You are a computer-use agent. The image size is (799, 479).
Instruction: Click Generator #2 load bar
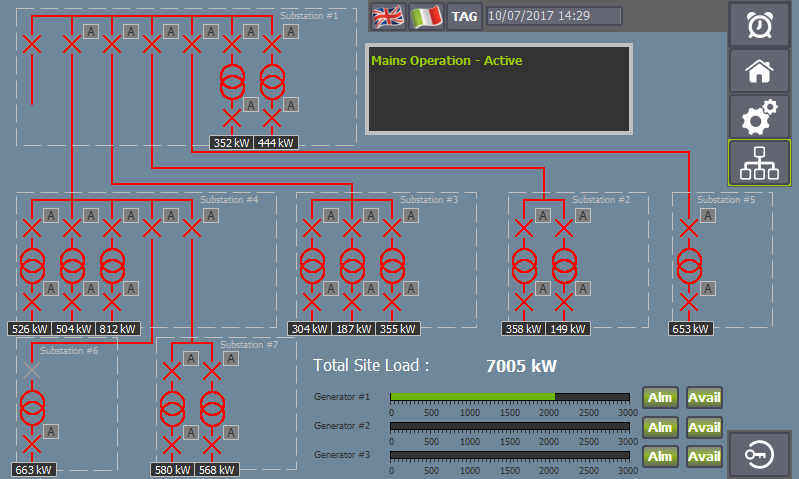[510, 426]
